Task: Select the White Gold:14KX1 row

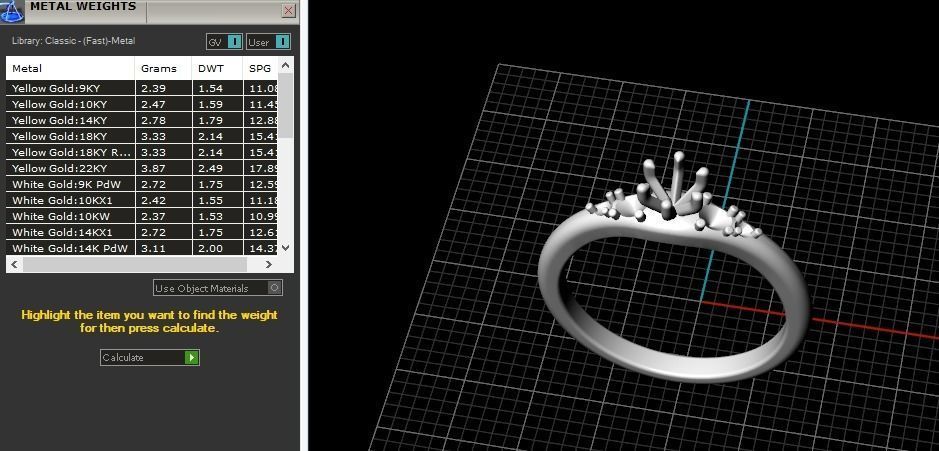Action: [142, 232]
